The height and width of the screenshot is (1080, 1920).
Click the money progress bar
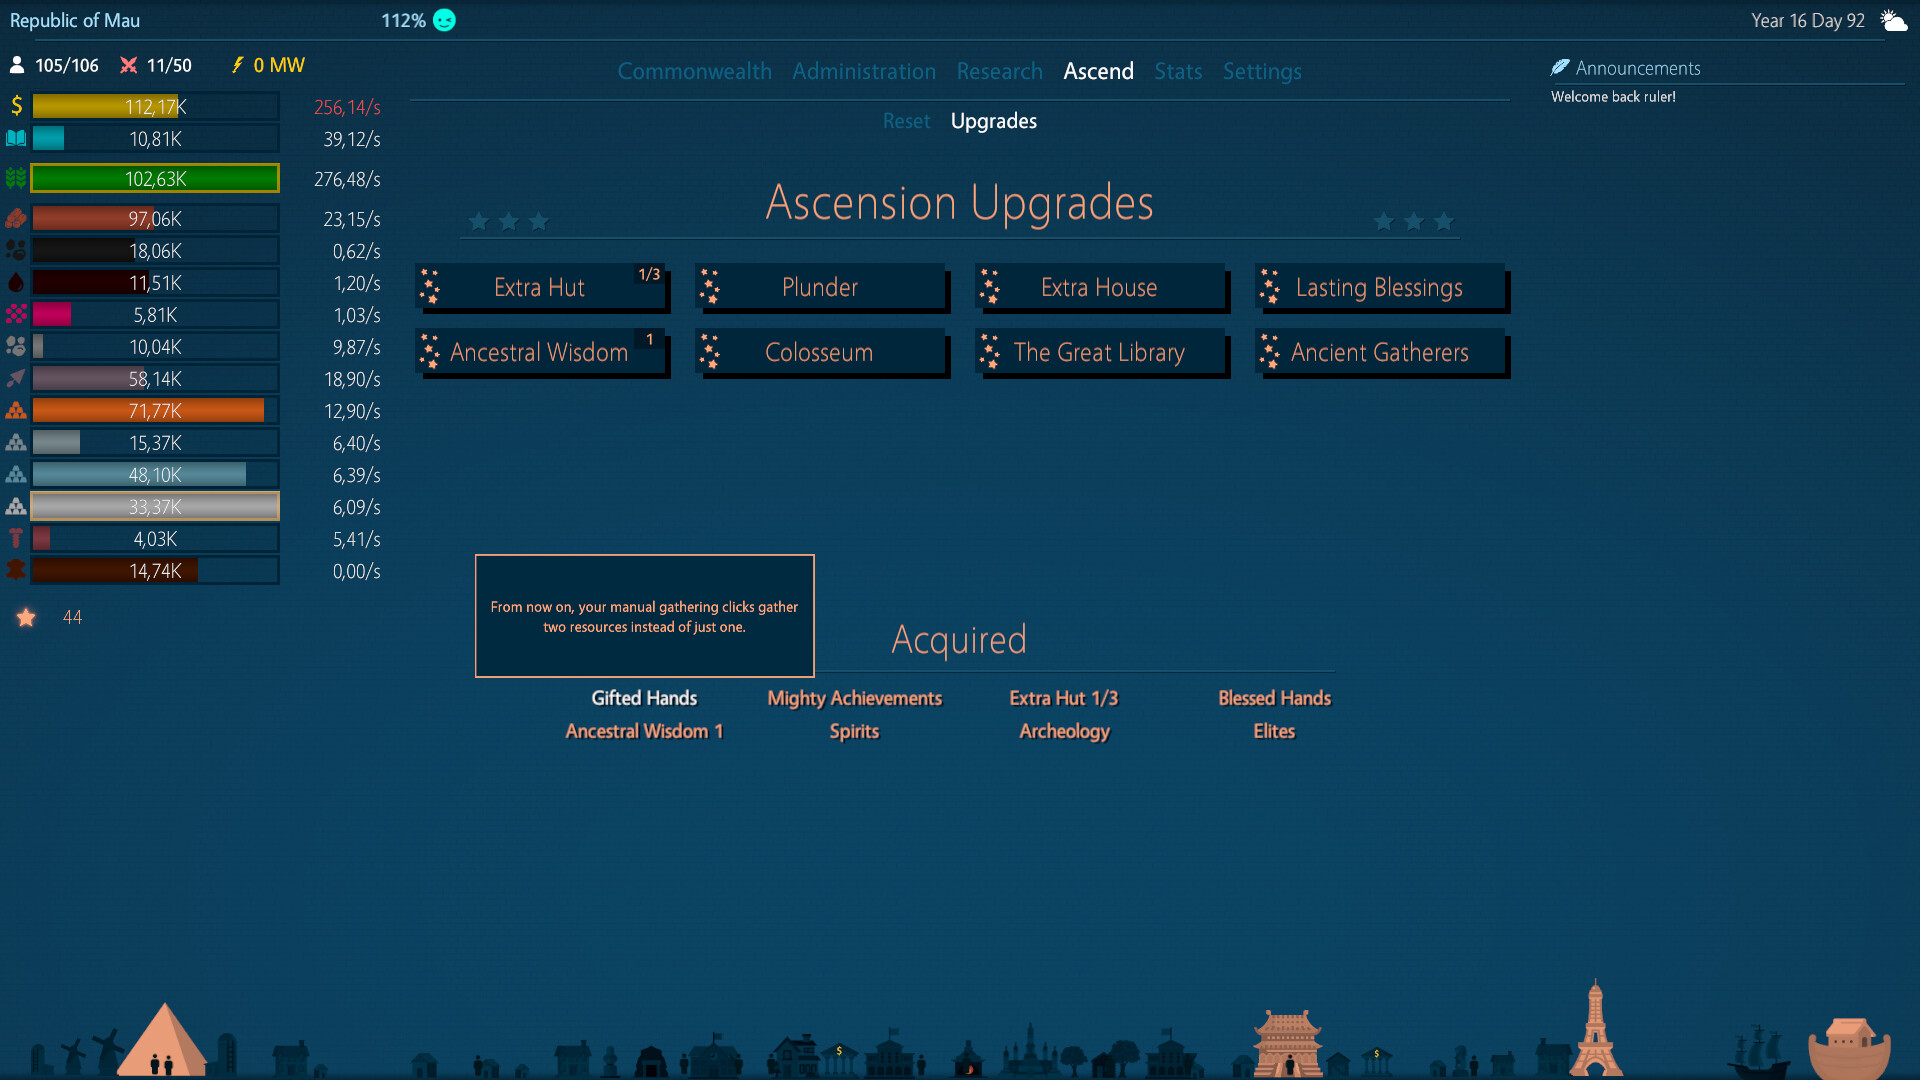(x=155, y=106)
